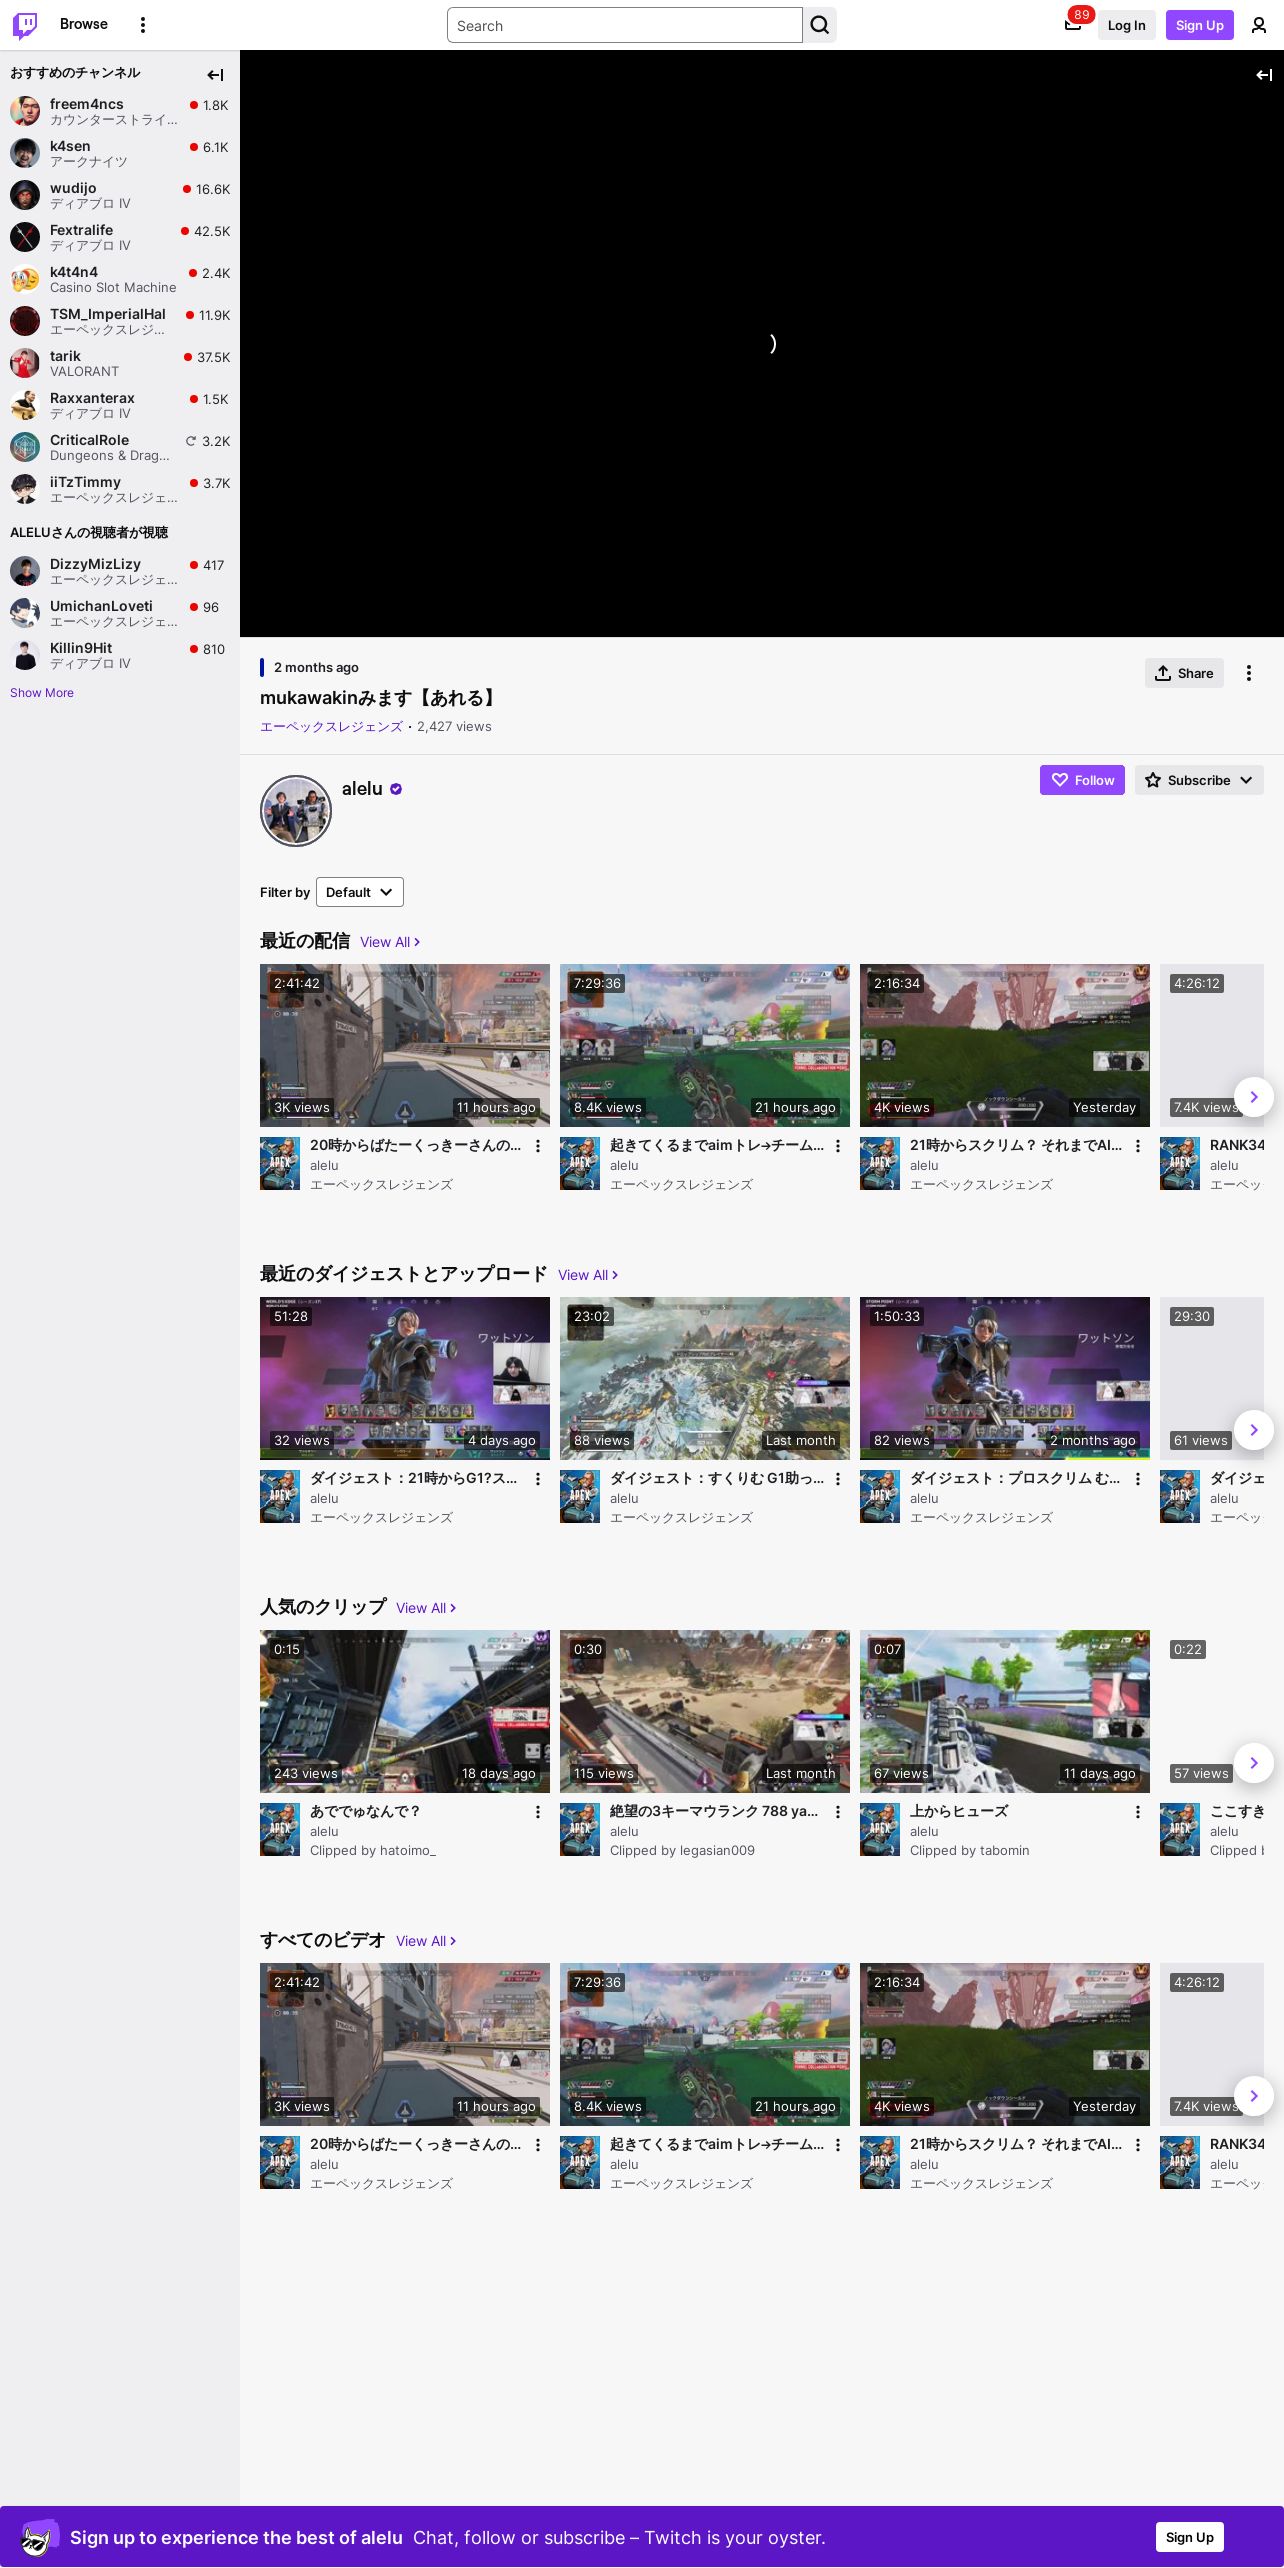Open options for ダイジェスト：プロスクリム highlight
This screenshot has height=2568, width=1284.
pyautogui.click(x=1138, y=1479)
